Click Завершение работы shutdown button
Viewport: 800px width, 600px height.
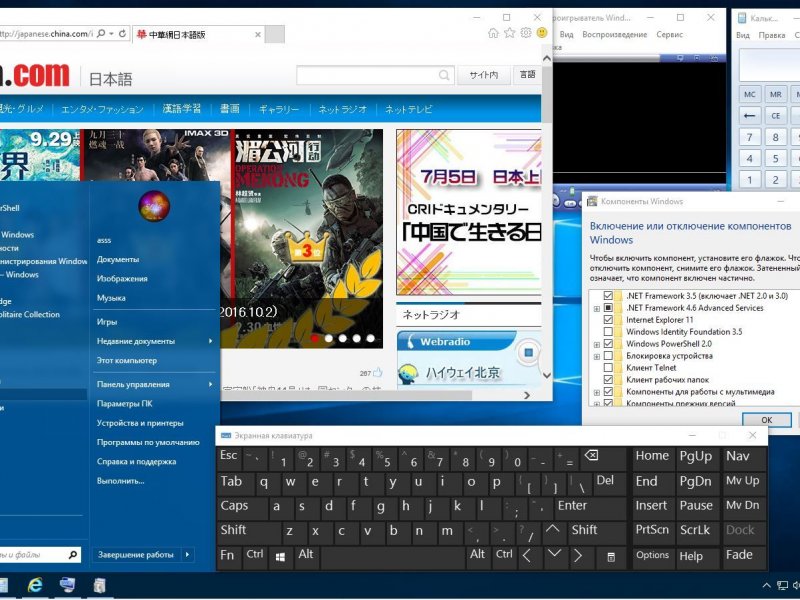pos(136,555)
